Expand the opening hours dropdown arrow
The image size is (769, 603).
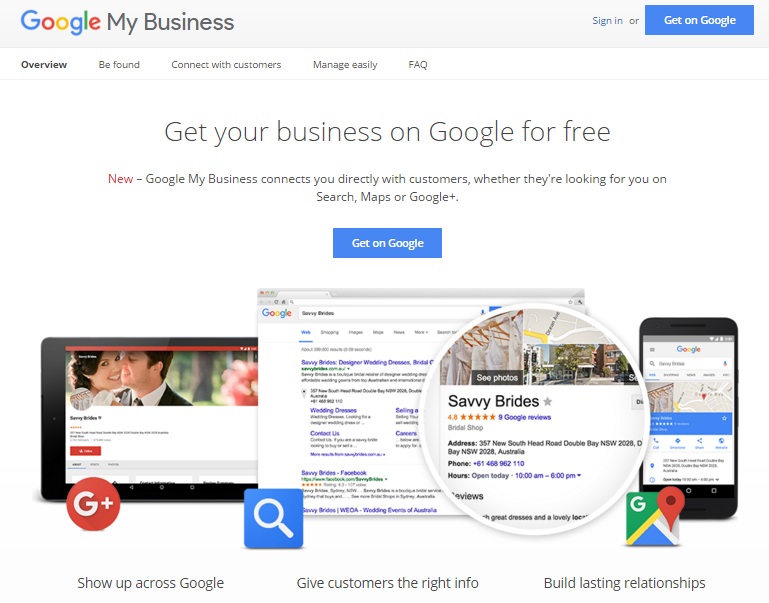pyautogui.click(x=579, y=476)
